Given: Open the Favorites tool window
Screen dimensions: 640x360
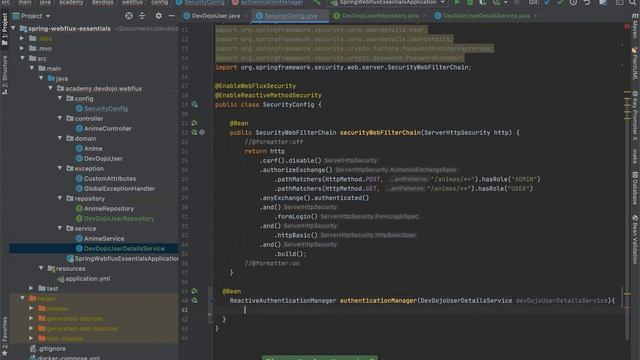Looking at the screenshot, I should (x=4, y=336).
